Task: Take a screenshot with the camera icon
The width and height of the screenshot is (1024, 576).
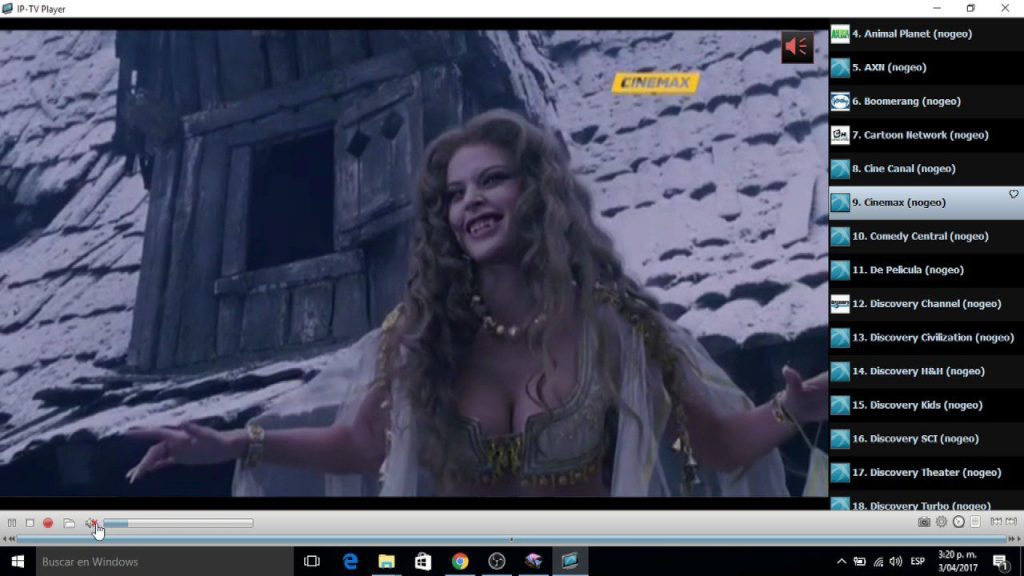Action: [x=925, y=521]
